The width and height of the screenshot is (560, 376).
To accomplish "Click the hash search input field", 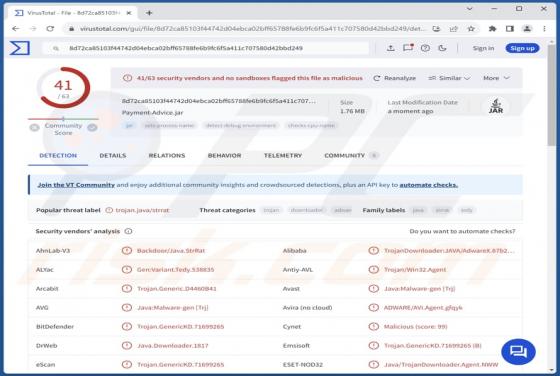I will click(206, 48).
